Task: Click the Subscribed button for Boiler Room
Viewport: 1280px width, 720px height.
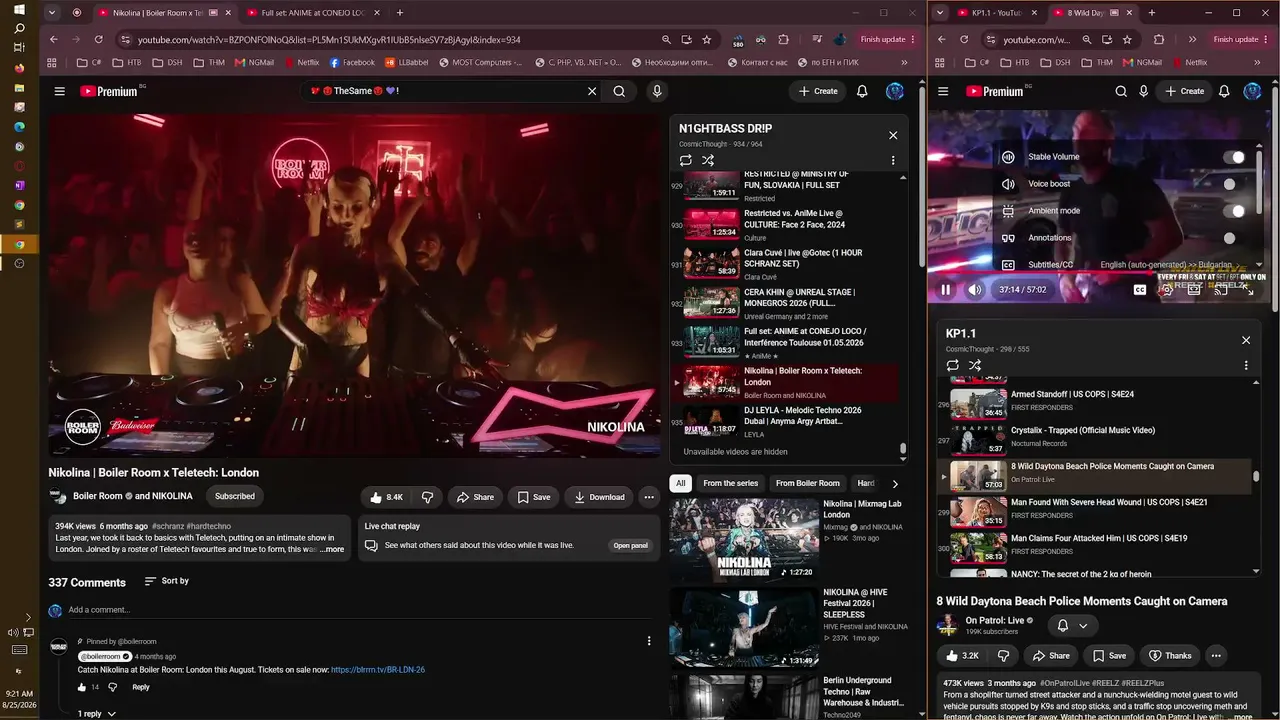Action: [x=235, y=496]
